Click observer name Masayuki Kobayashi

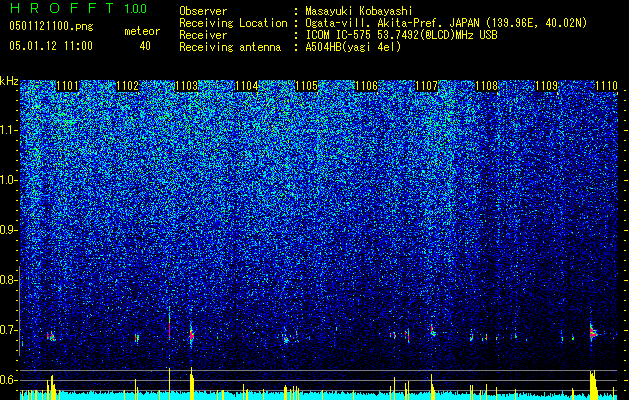click(359, 11)
